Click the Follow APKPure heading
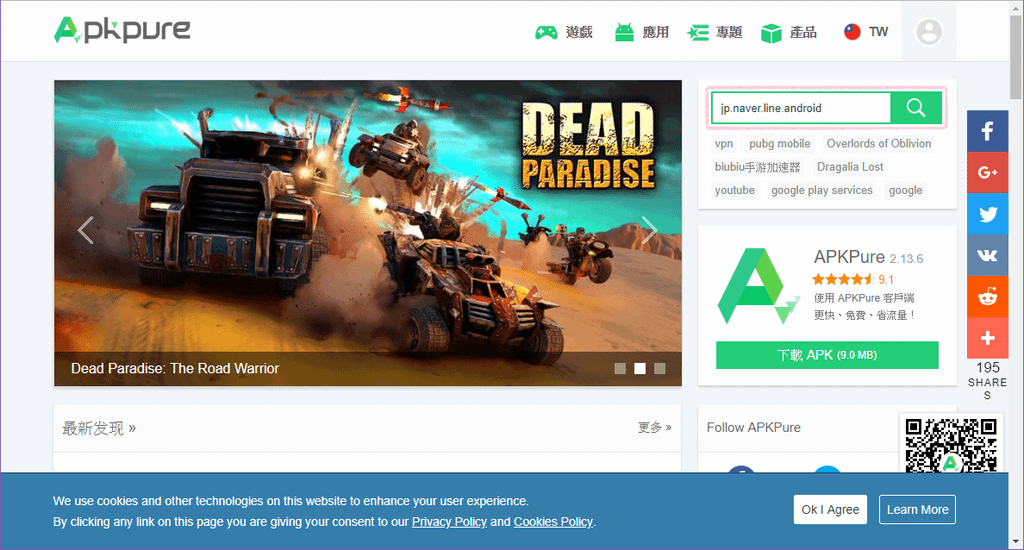This screenshot has height=550, width=1024. [754, 427]
